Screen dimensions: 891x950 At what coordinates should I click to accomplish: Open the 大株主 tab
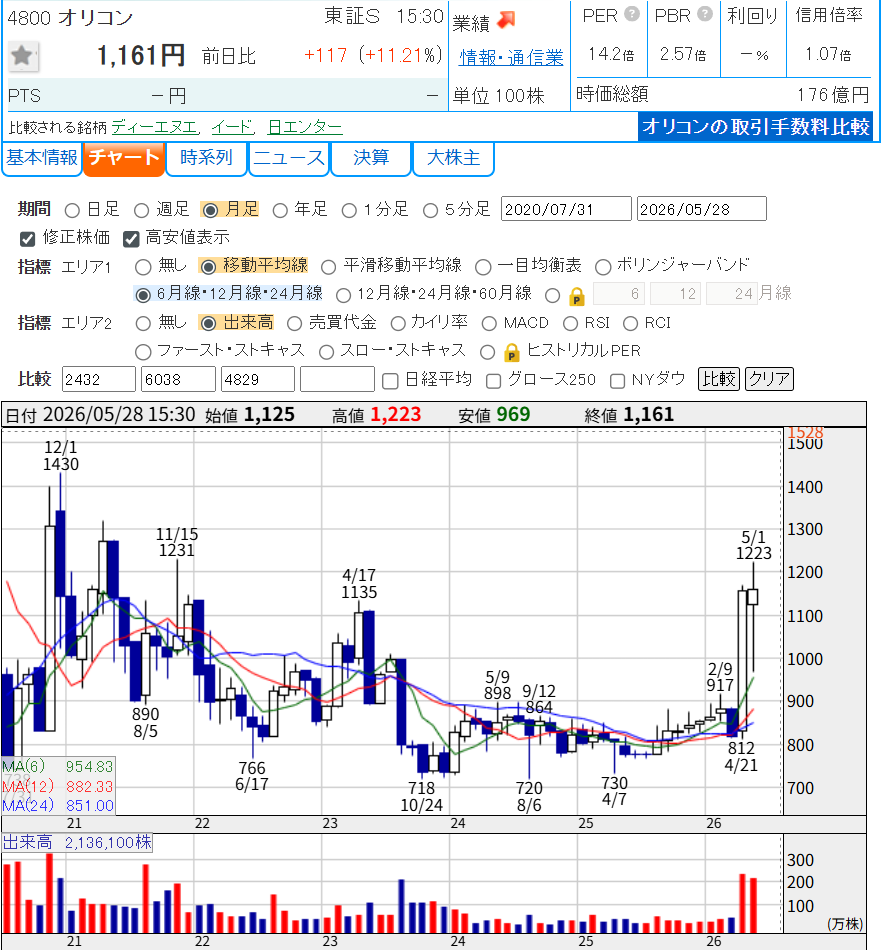click(x=453, y=158)
